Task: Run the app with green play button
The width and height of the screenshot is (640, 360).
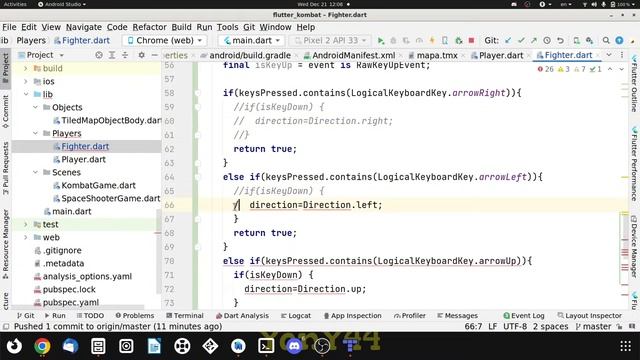Action: [380, 40]
